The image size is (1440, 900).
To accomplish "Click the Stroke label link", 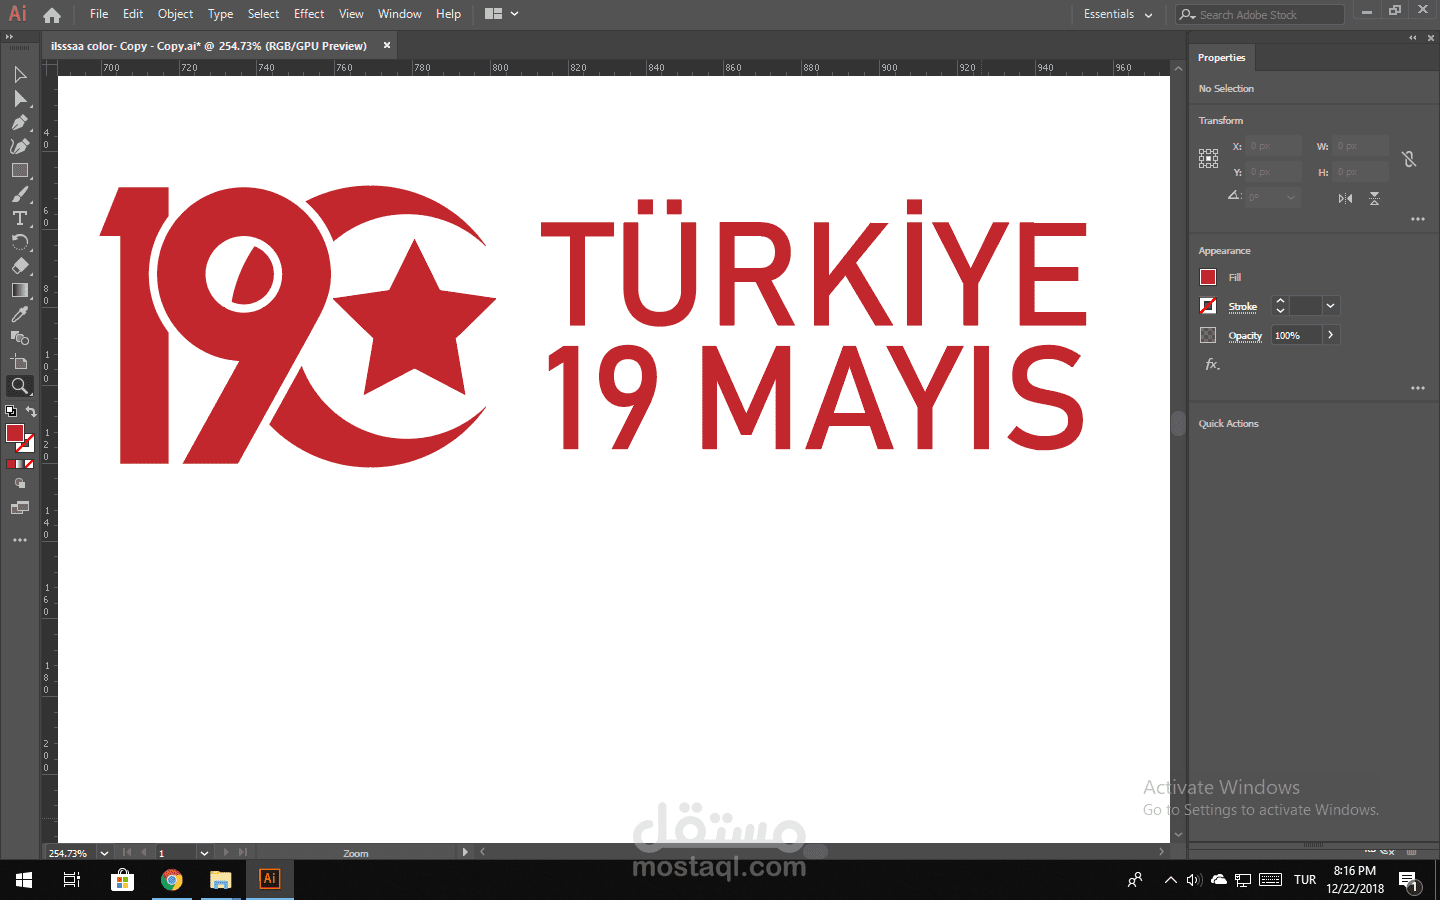I will point(1243,307).
